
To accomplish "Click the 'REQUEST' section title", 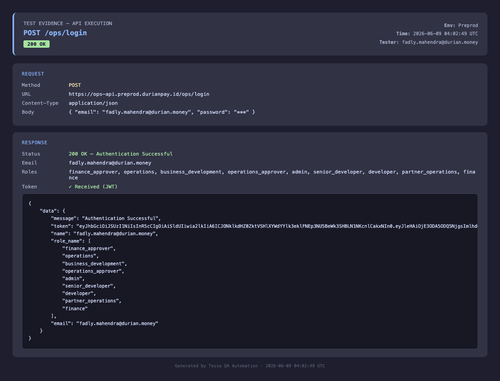I will coord(33,74).
